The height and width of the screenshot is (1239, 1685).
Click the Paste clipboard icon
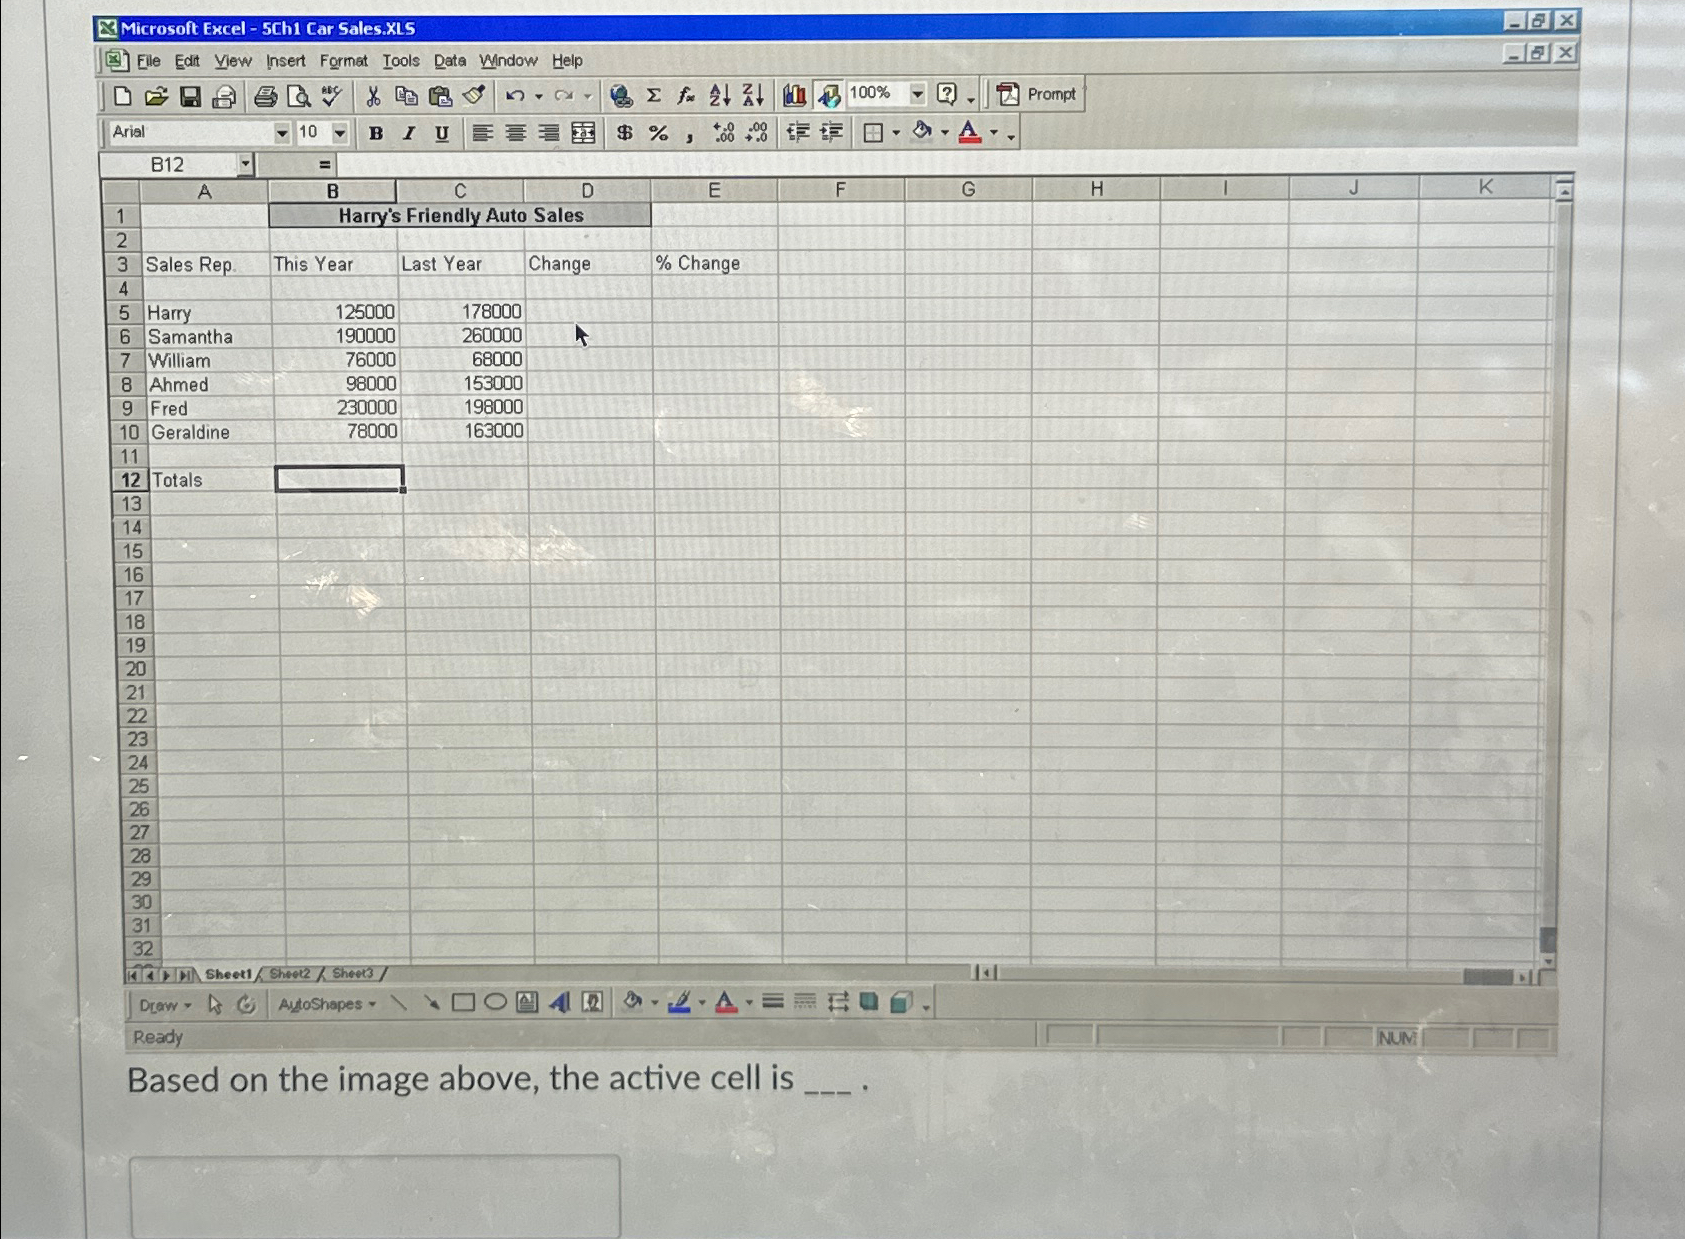[x=440, y=96]
